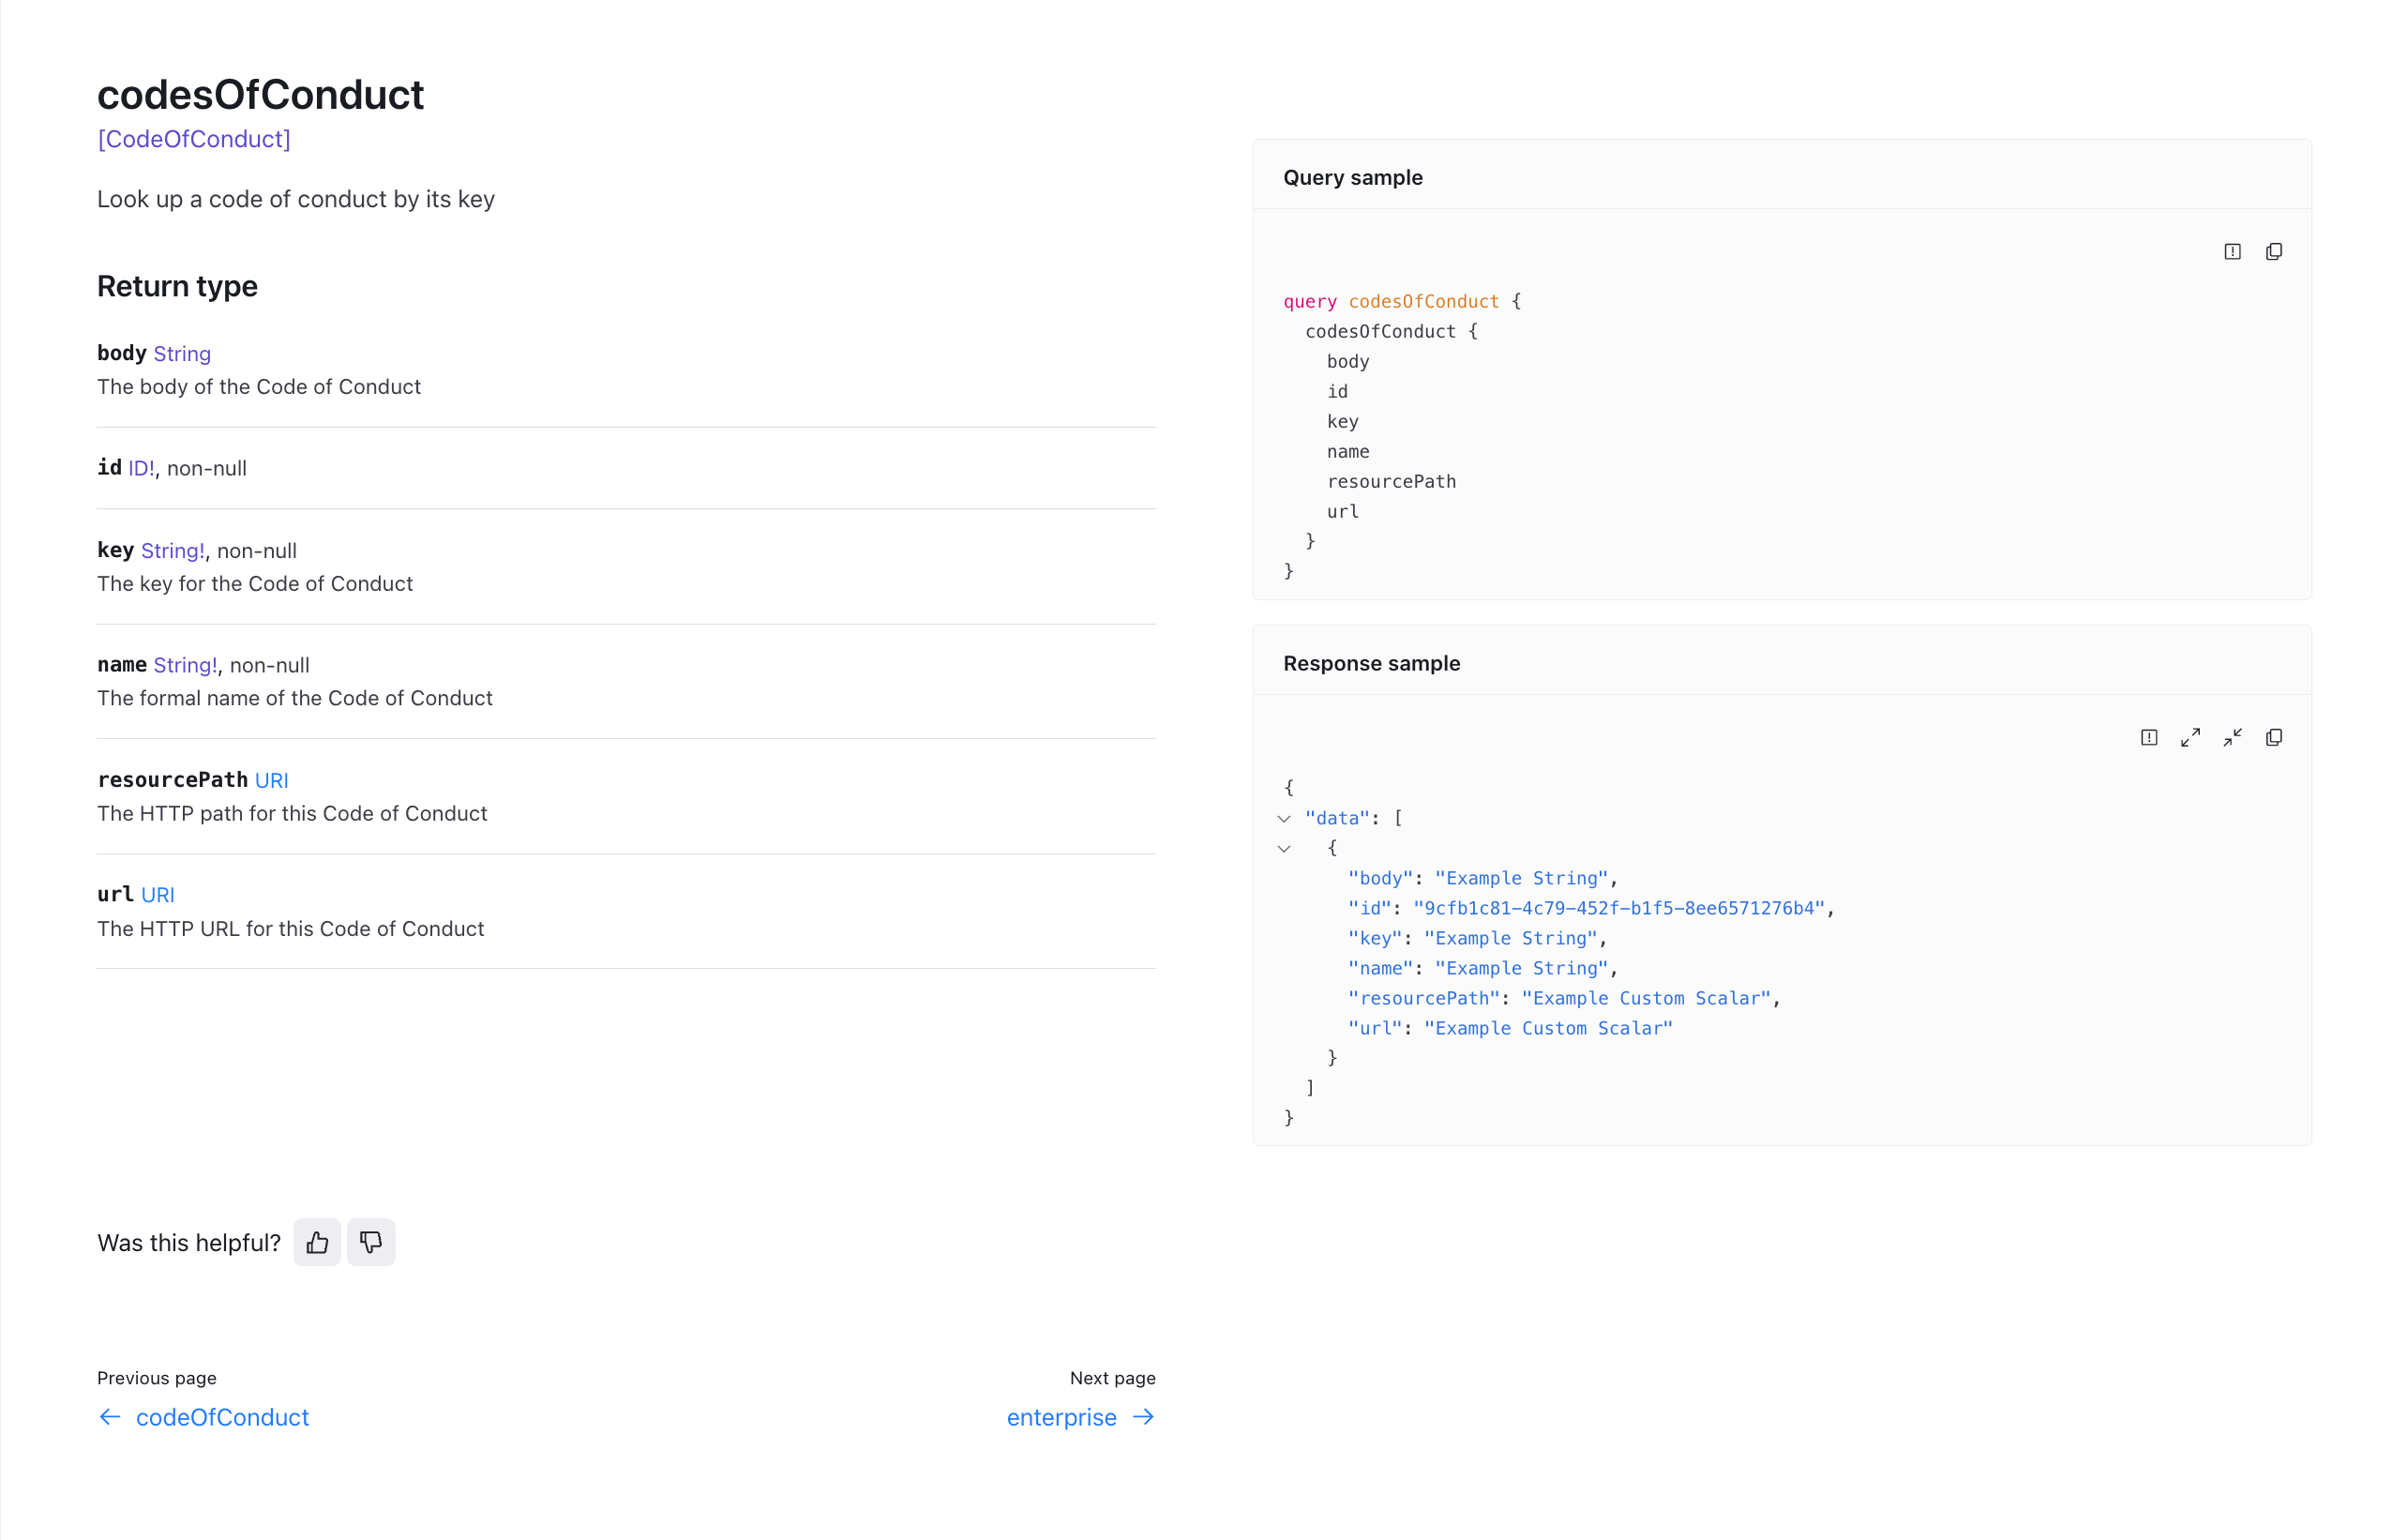Click the resourcePath field name
Screen dimensions: 2408x1540
(172, 780)
